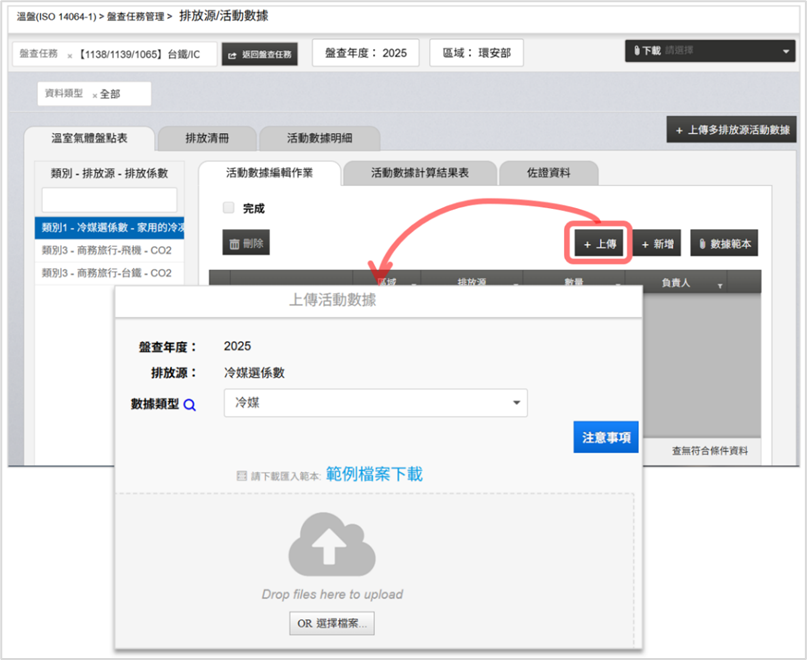Screen dimensions: 807x660
Task: Click the OR 選擇檔案 button
Action: (x=332, y=623)
